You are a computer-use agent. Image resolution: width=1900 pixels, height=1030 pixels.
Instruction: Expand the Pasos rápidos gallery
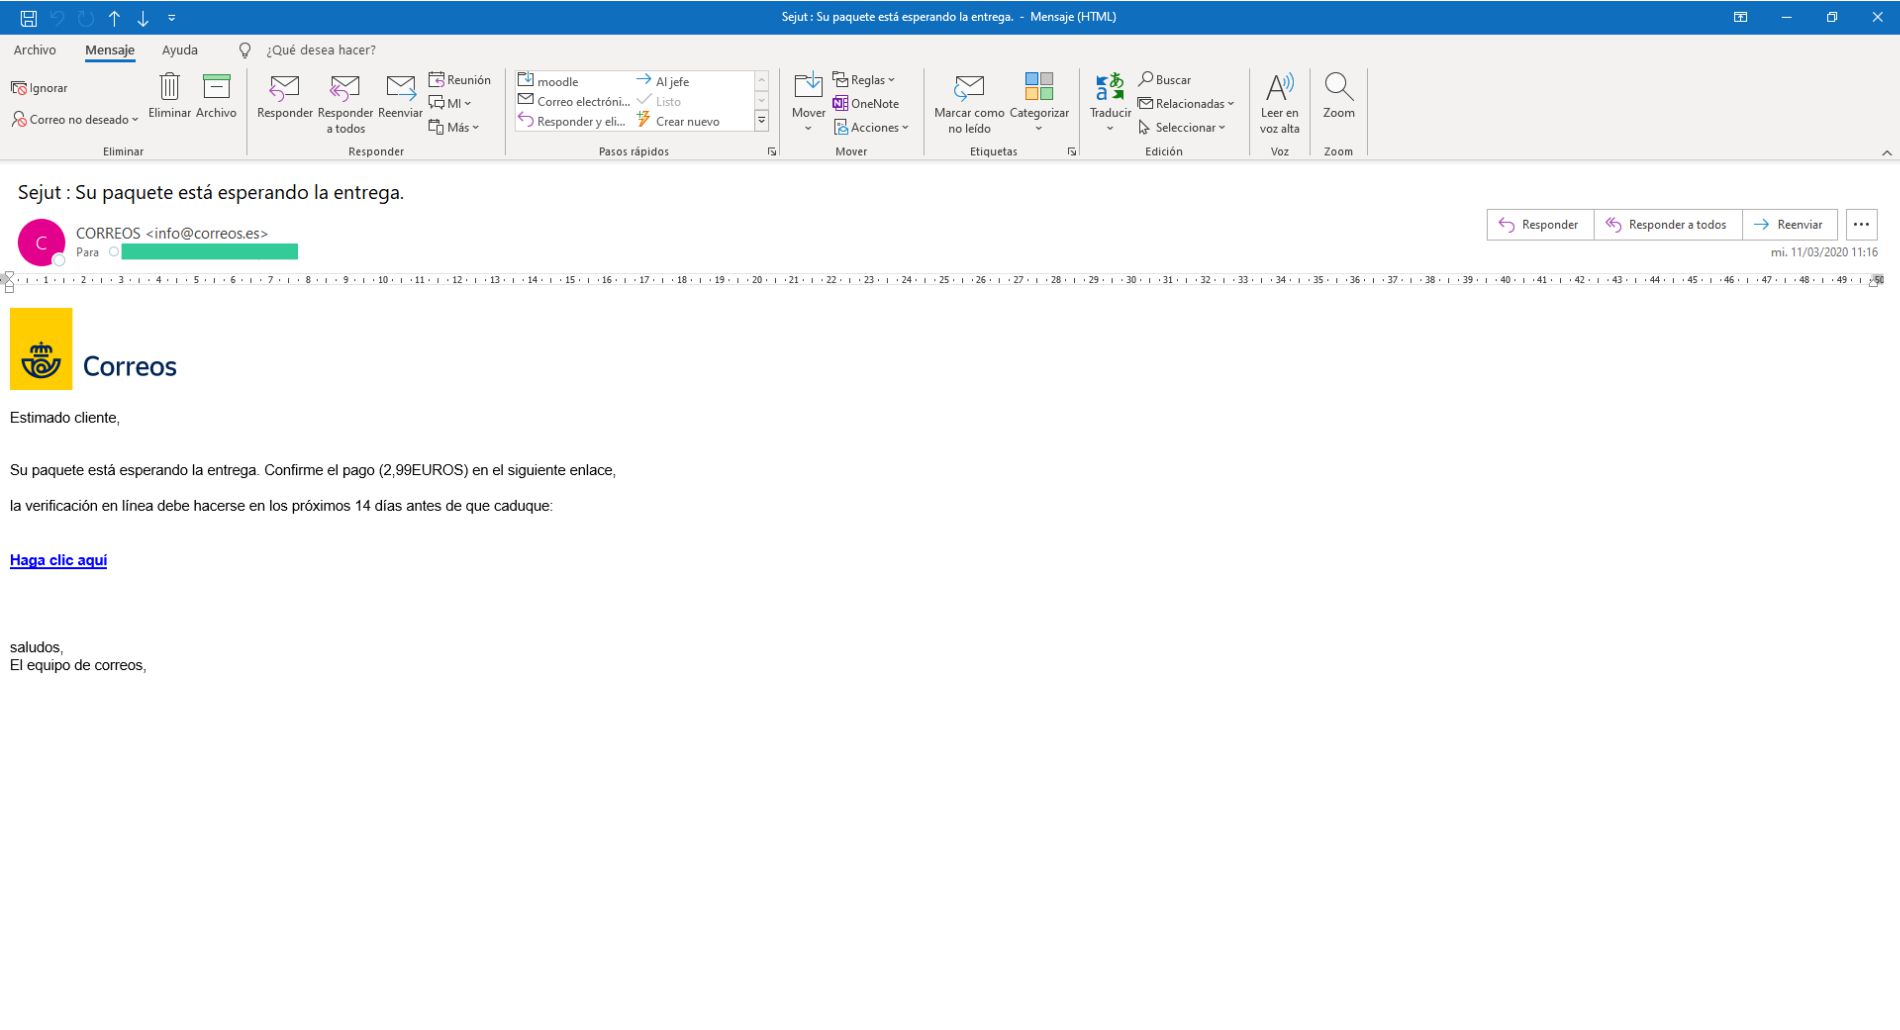click(x=761, y=121)
